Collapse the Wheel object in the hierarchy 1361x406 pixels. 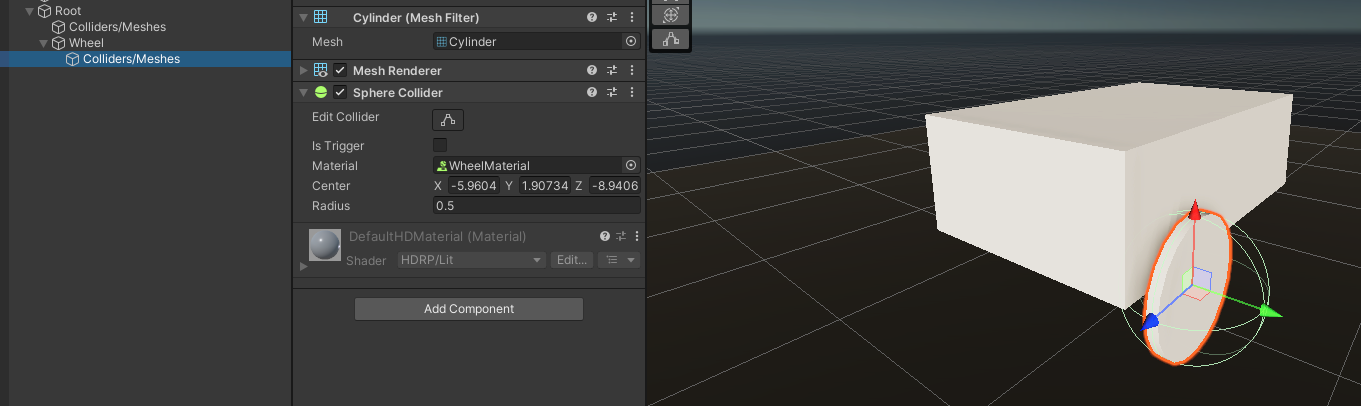pos(43,43)
